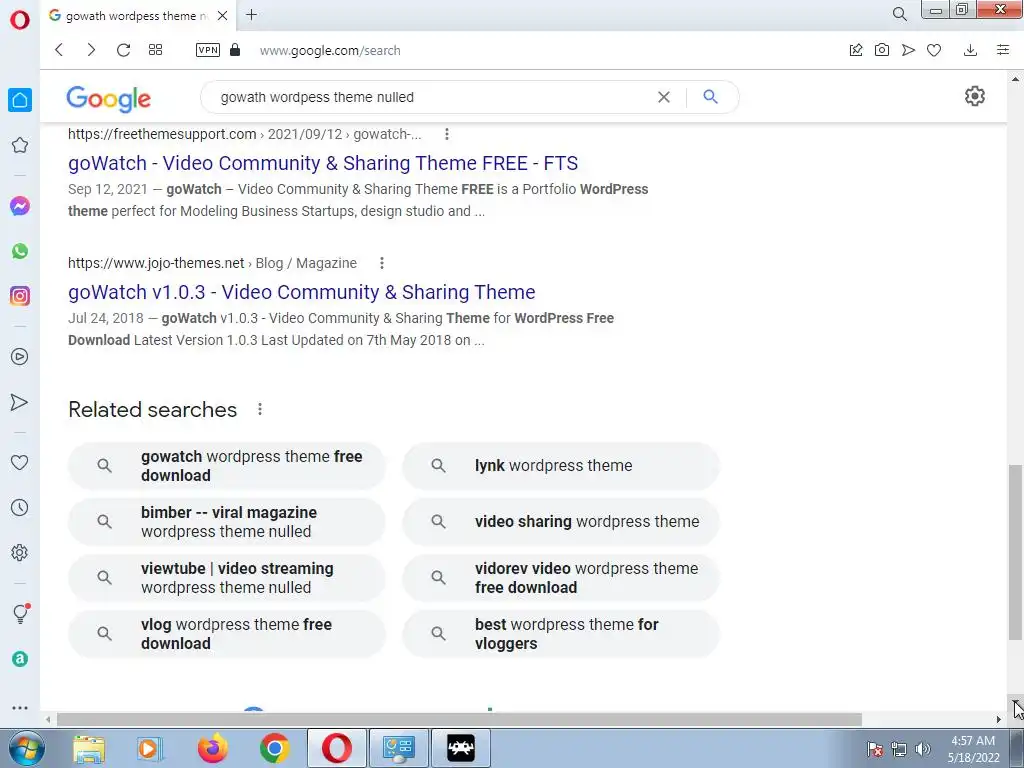Click the Google logo
This screenshot has height=768, width=1024.
108,98
